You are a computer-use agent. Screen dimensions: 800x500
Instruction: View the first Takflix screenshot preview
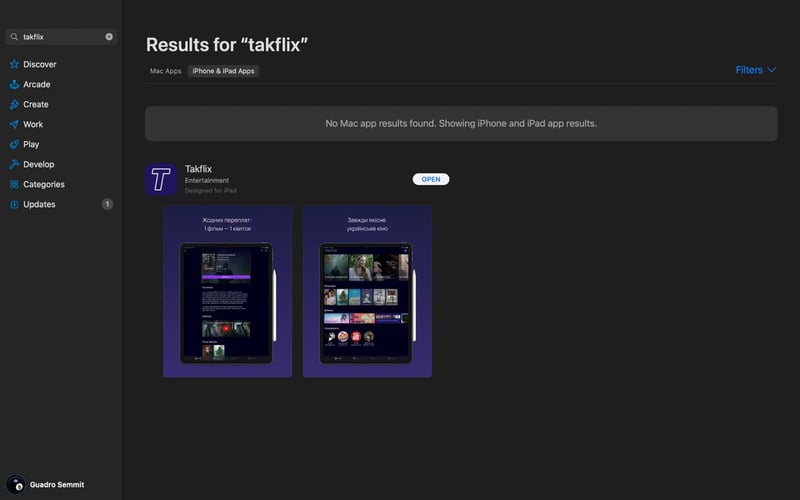click(228, 291)
